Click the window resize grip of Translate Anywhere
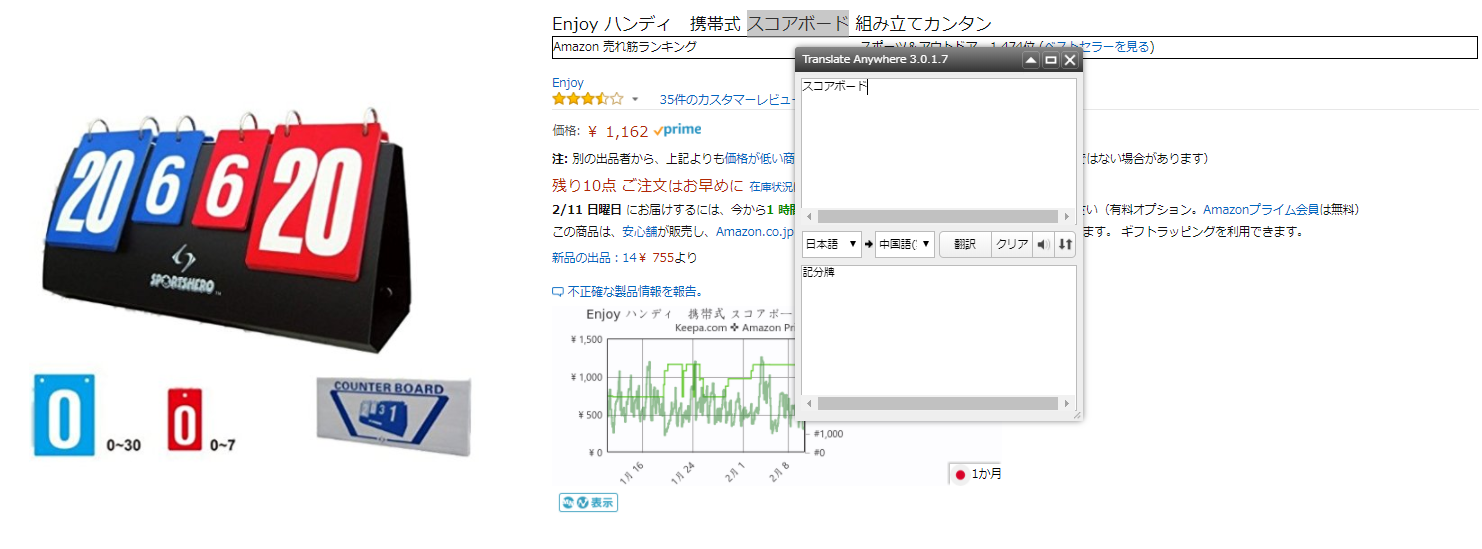The image size is (1482, 549). point(1076,414)
